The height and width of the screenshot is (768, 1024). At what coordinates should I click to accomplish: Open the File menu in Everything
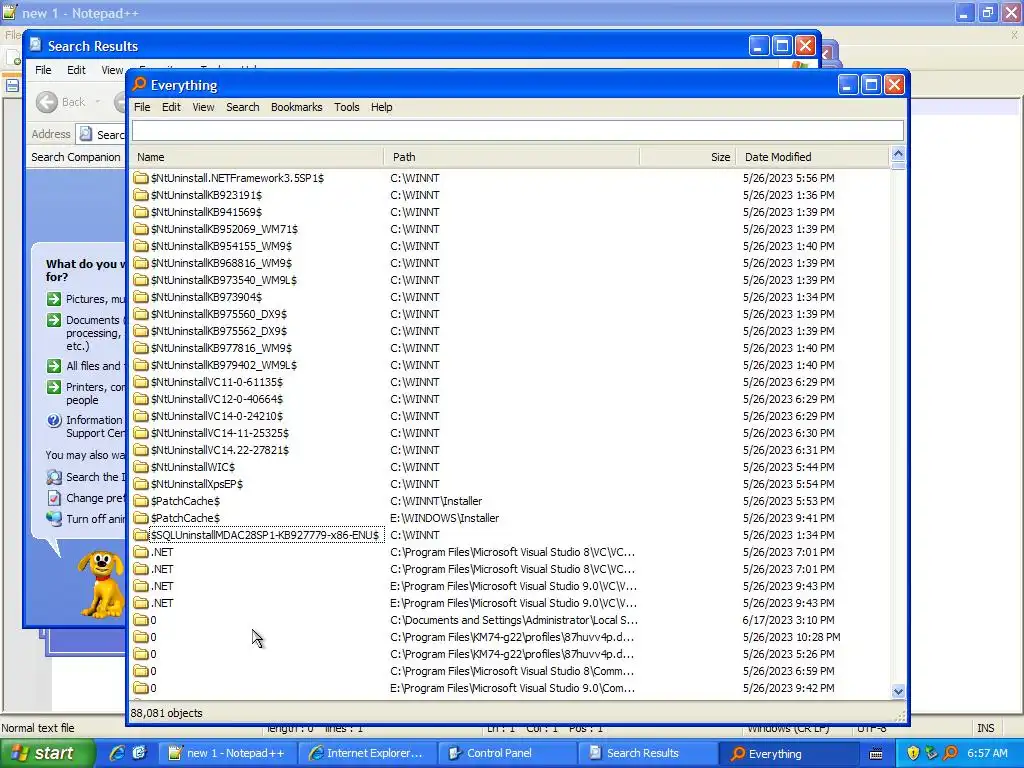coord(142,107)
